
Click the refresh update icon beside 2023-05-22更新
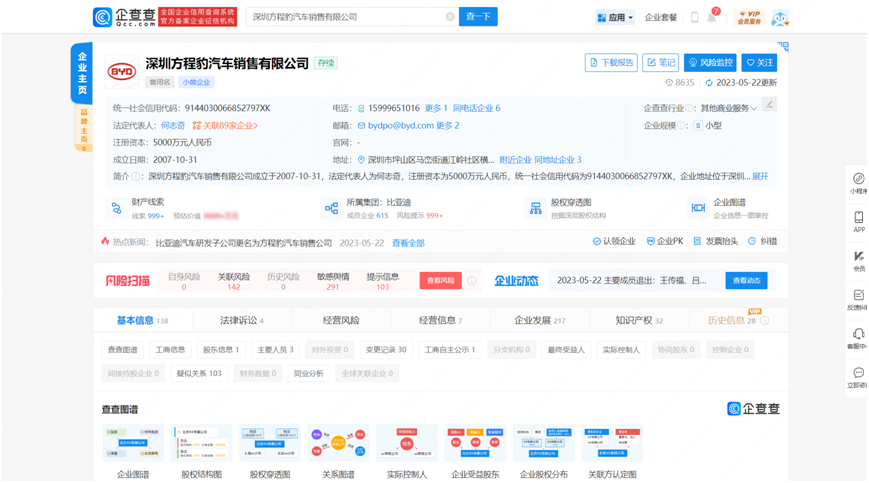click(x=709, y=83)
